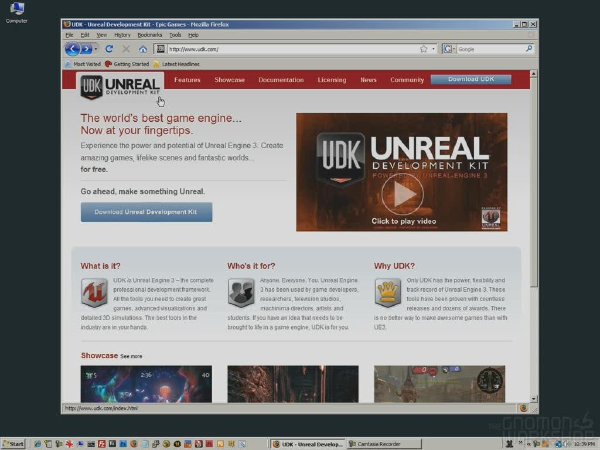Click the Firefox back arrow button
The width and height of the screenshot is (600, 450).
tap(72, 49)
